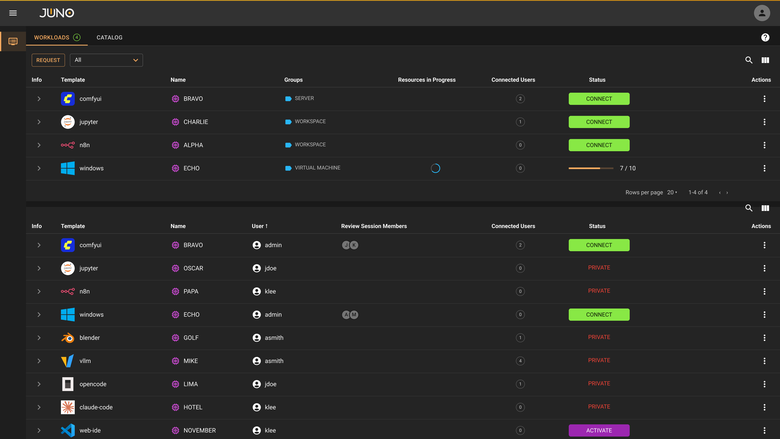Image resolution: width=780 pixels, height=439 pixels.
Task: Click the Request button
Action: [48, 60]
